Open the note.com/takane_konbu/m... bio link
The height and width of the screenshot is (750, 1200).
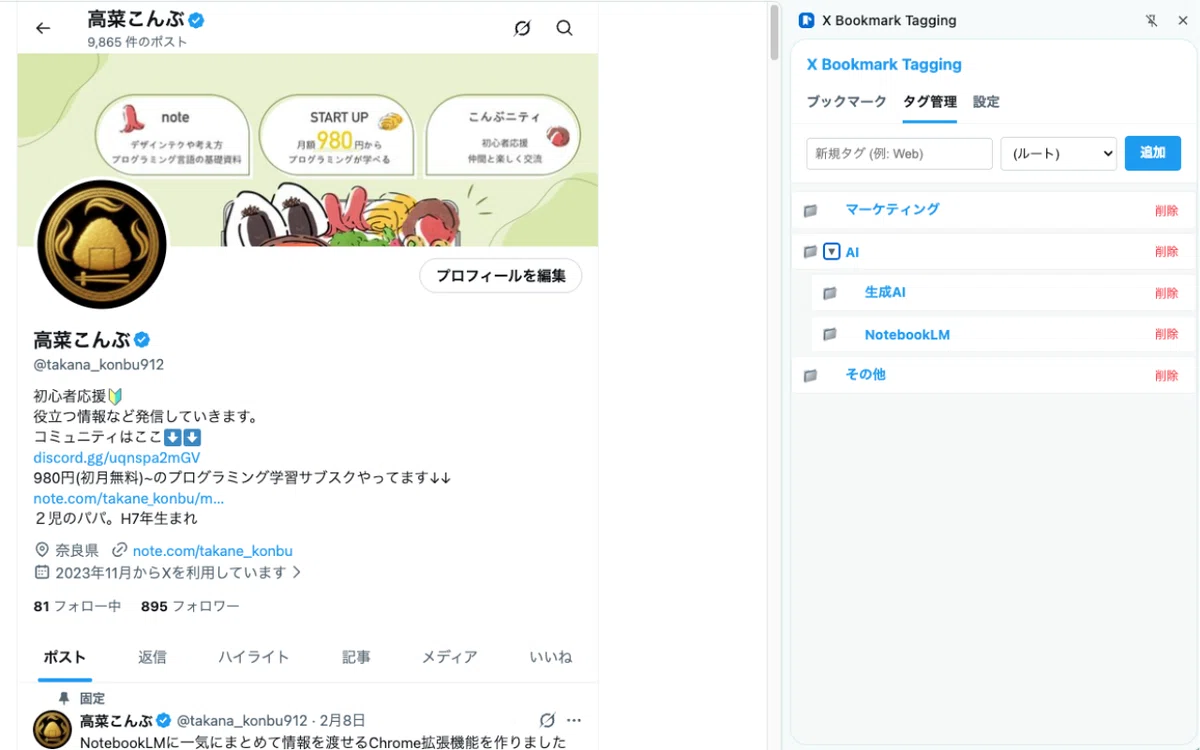click(129, 498)
